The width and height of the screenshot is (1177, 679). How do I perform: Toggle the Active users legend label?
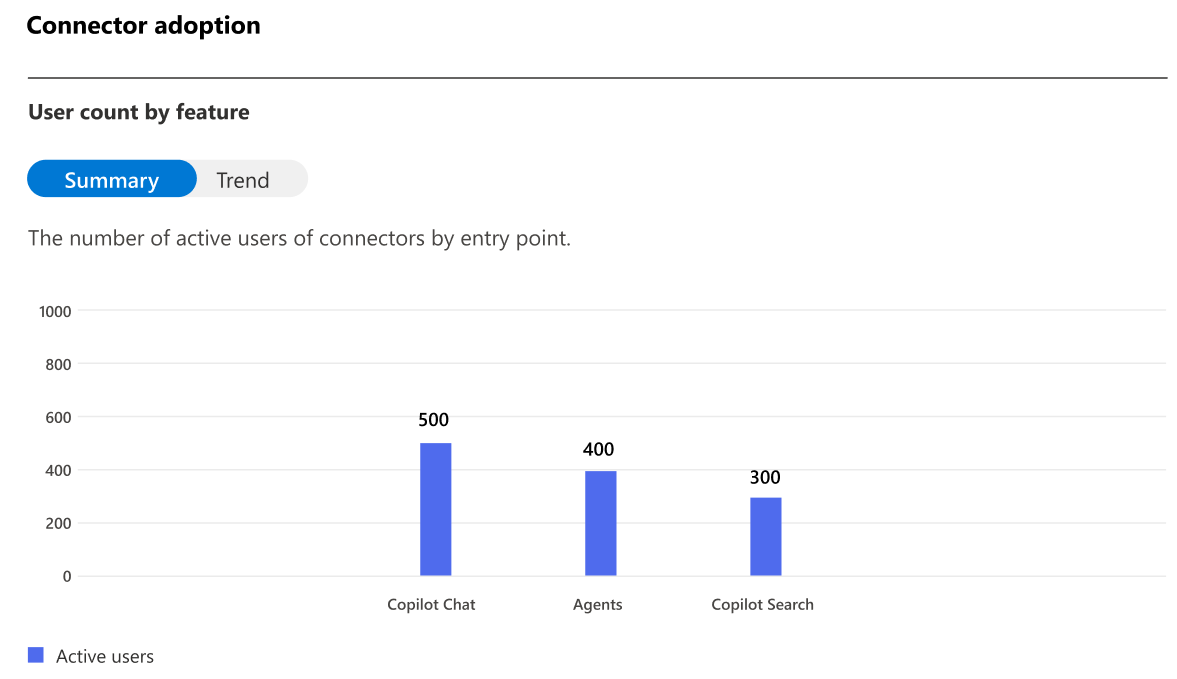(x=105, y=656)
